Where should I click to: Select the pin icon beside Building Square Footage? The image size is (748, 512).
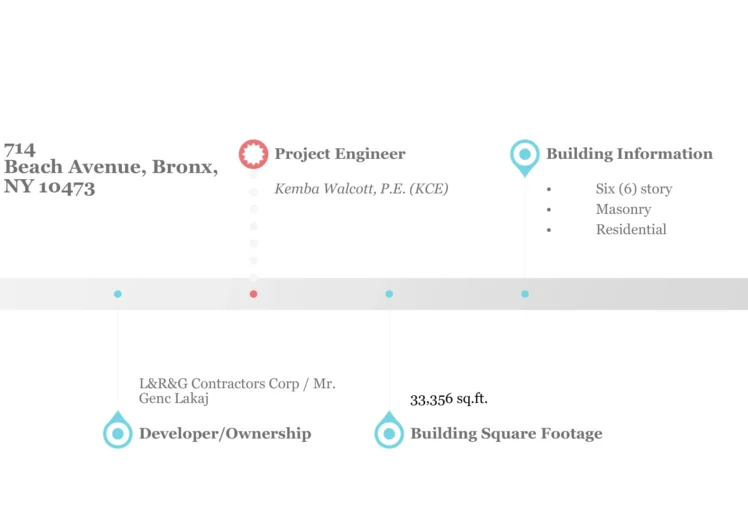(389, 433)
